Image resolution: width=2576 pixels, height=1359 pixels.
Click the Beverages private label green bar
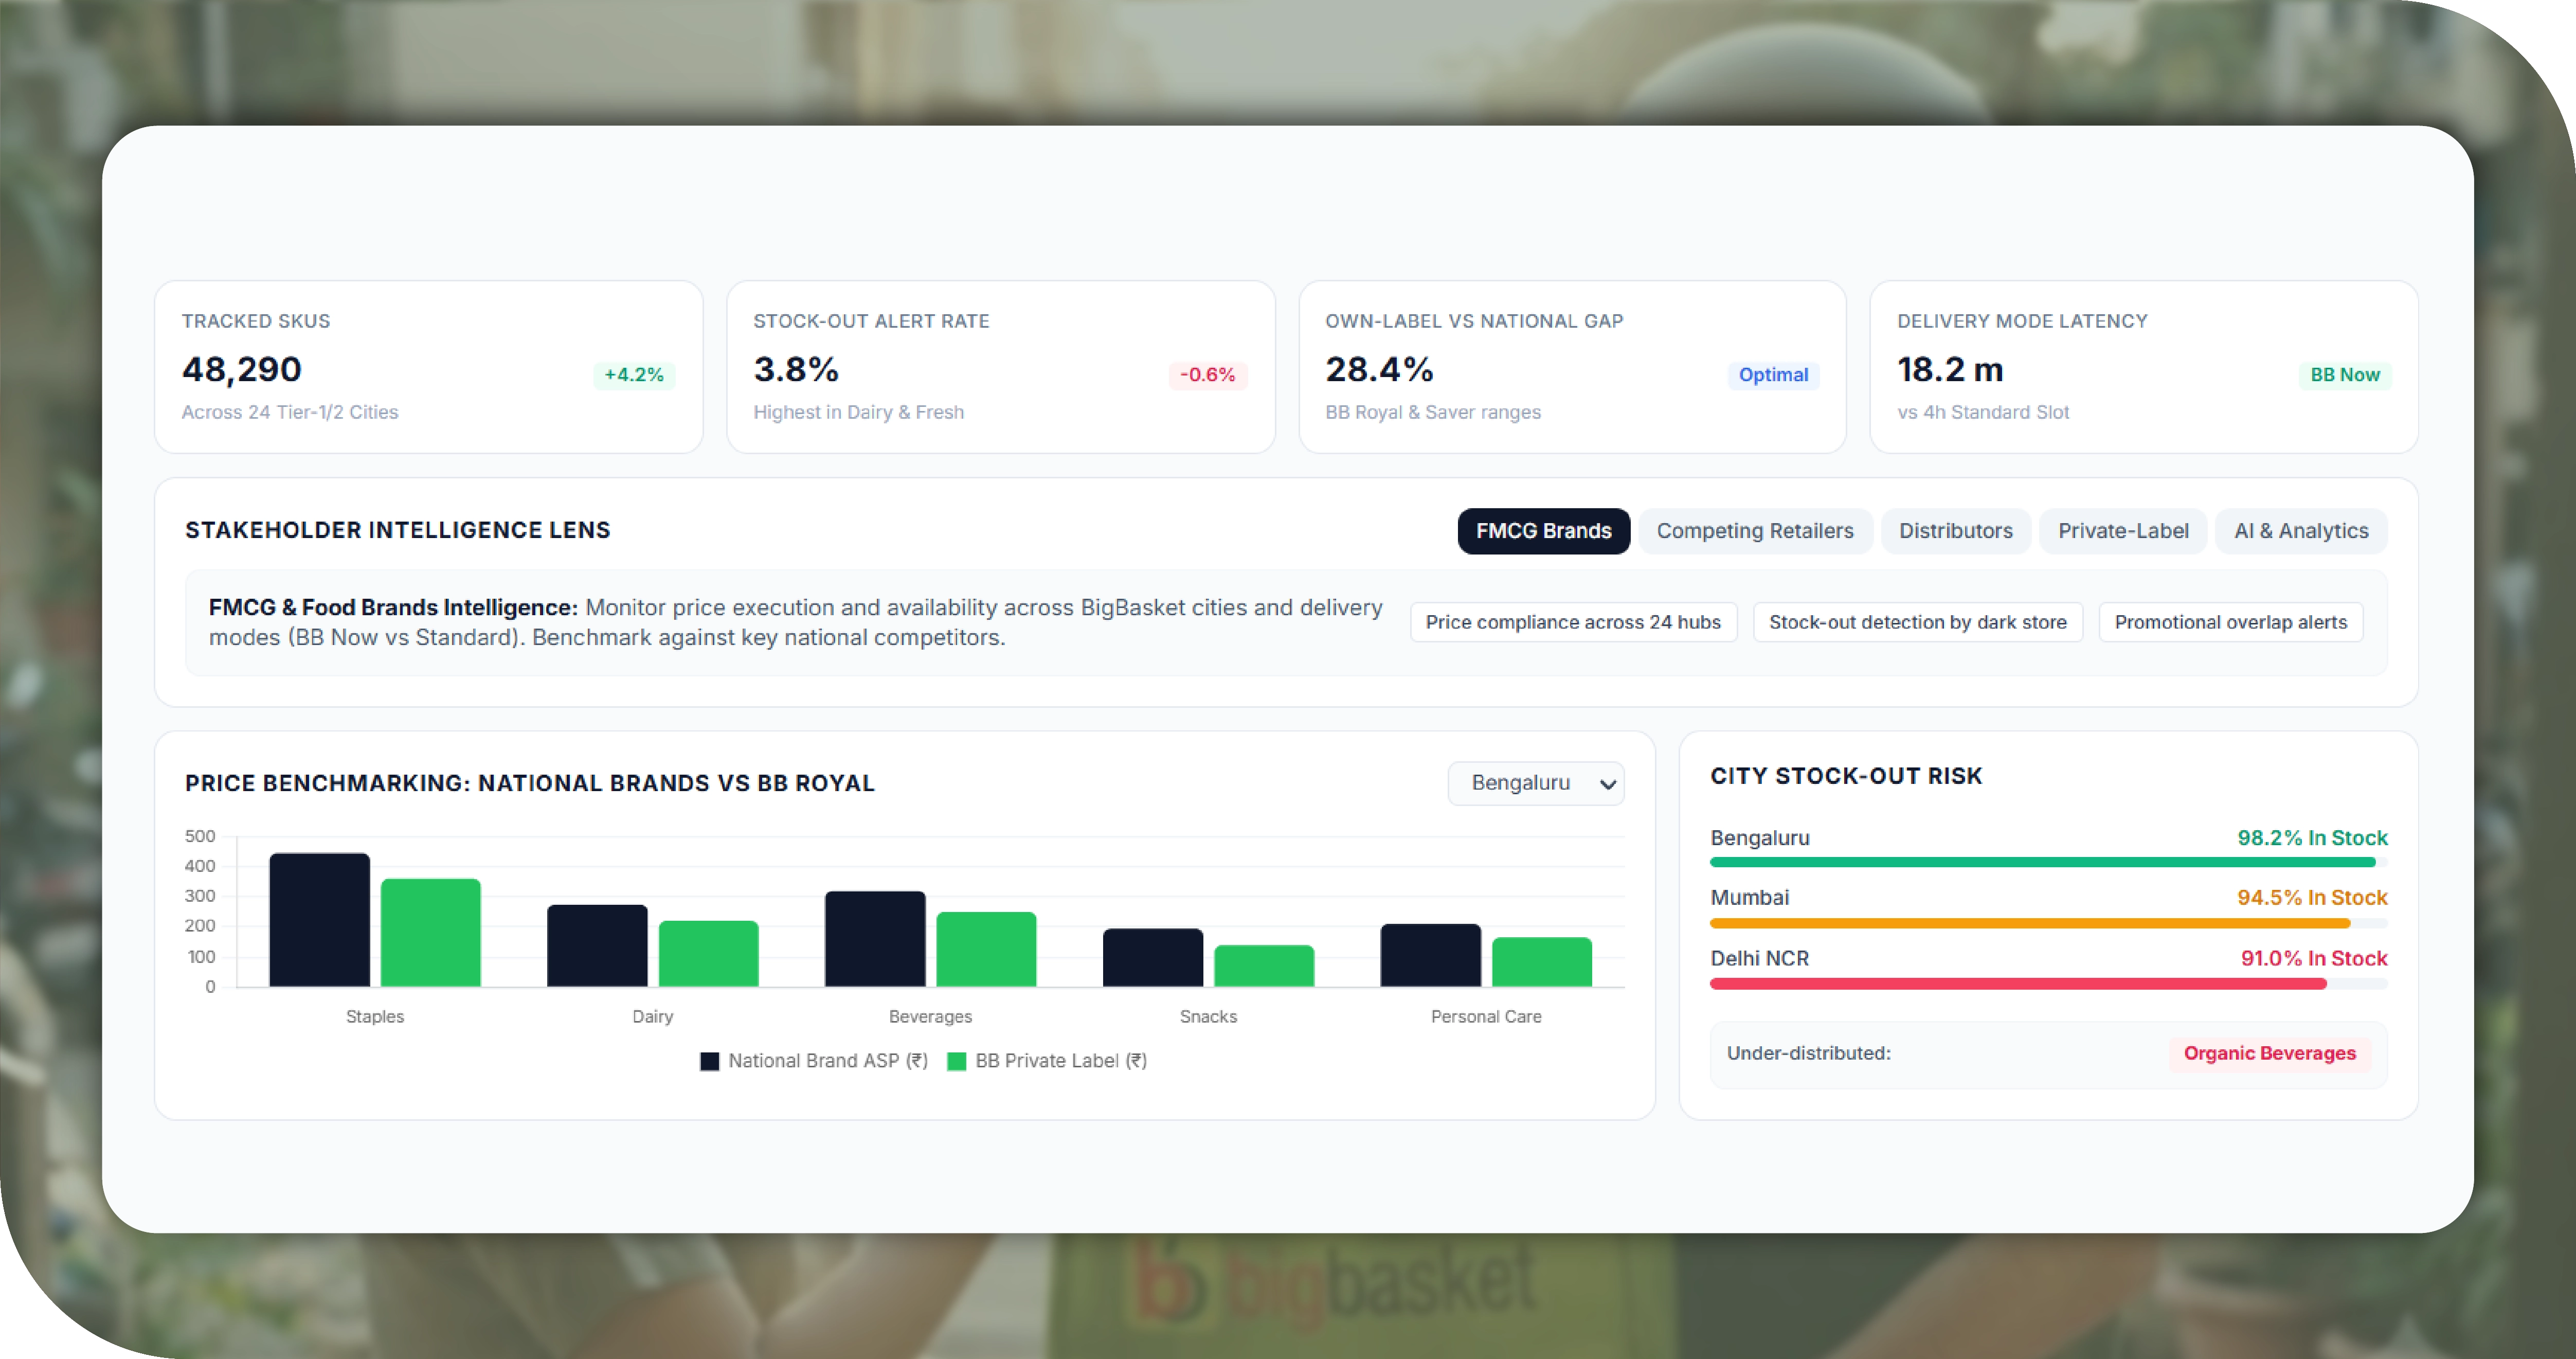[x=986, y=950]
